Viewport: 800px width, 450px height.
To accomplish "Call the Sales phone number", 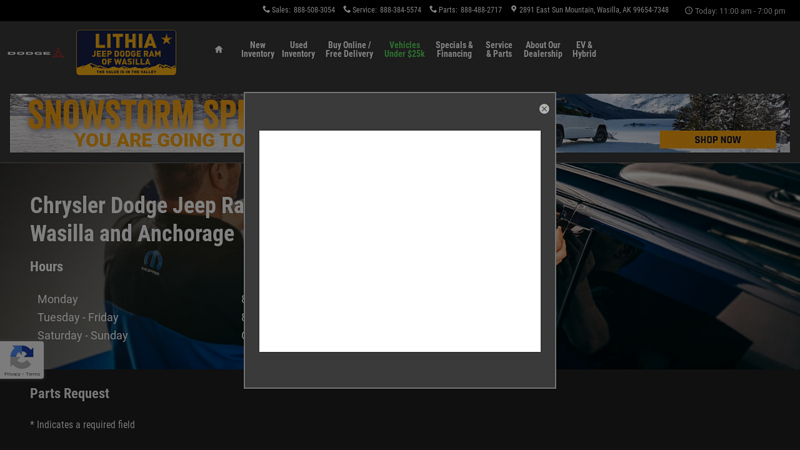I will pos(313,10).
